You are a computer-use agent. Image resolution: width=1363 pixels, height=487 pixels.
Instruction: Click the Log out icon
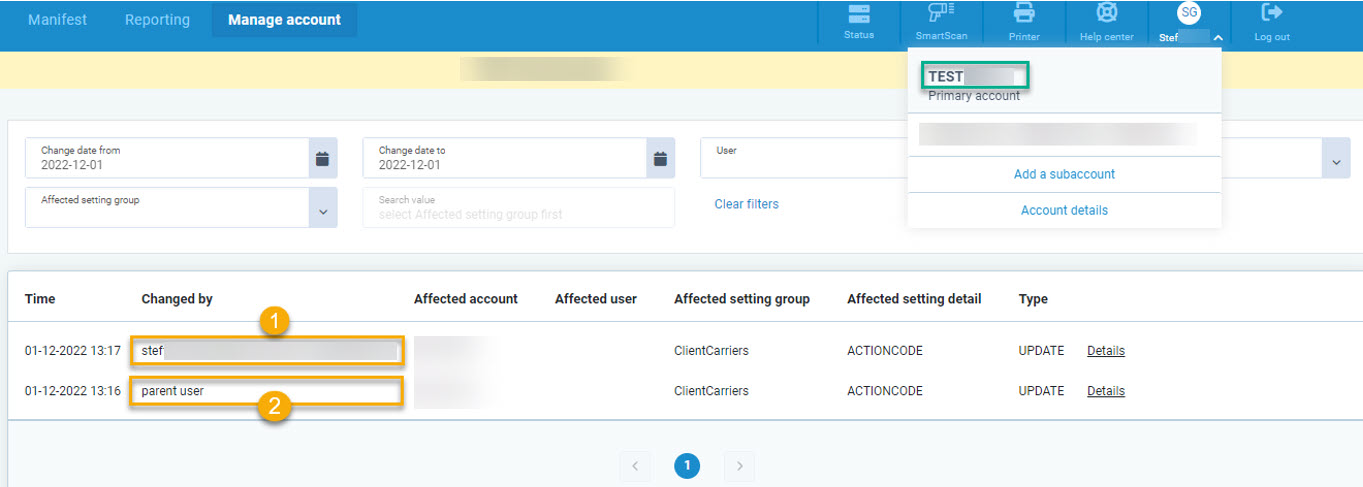(x=1272, y=15)
